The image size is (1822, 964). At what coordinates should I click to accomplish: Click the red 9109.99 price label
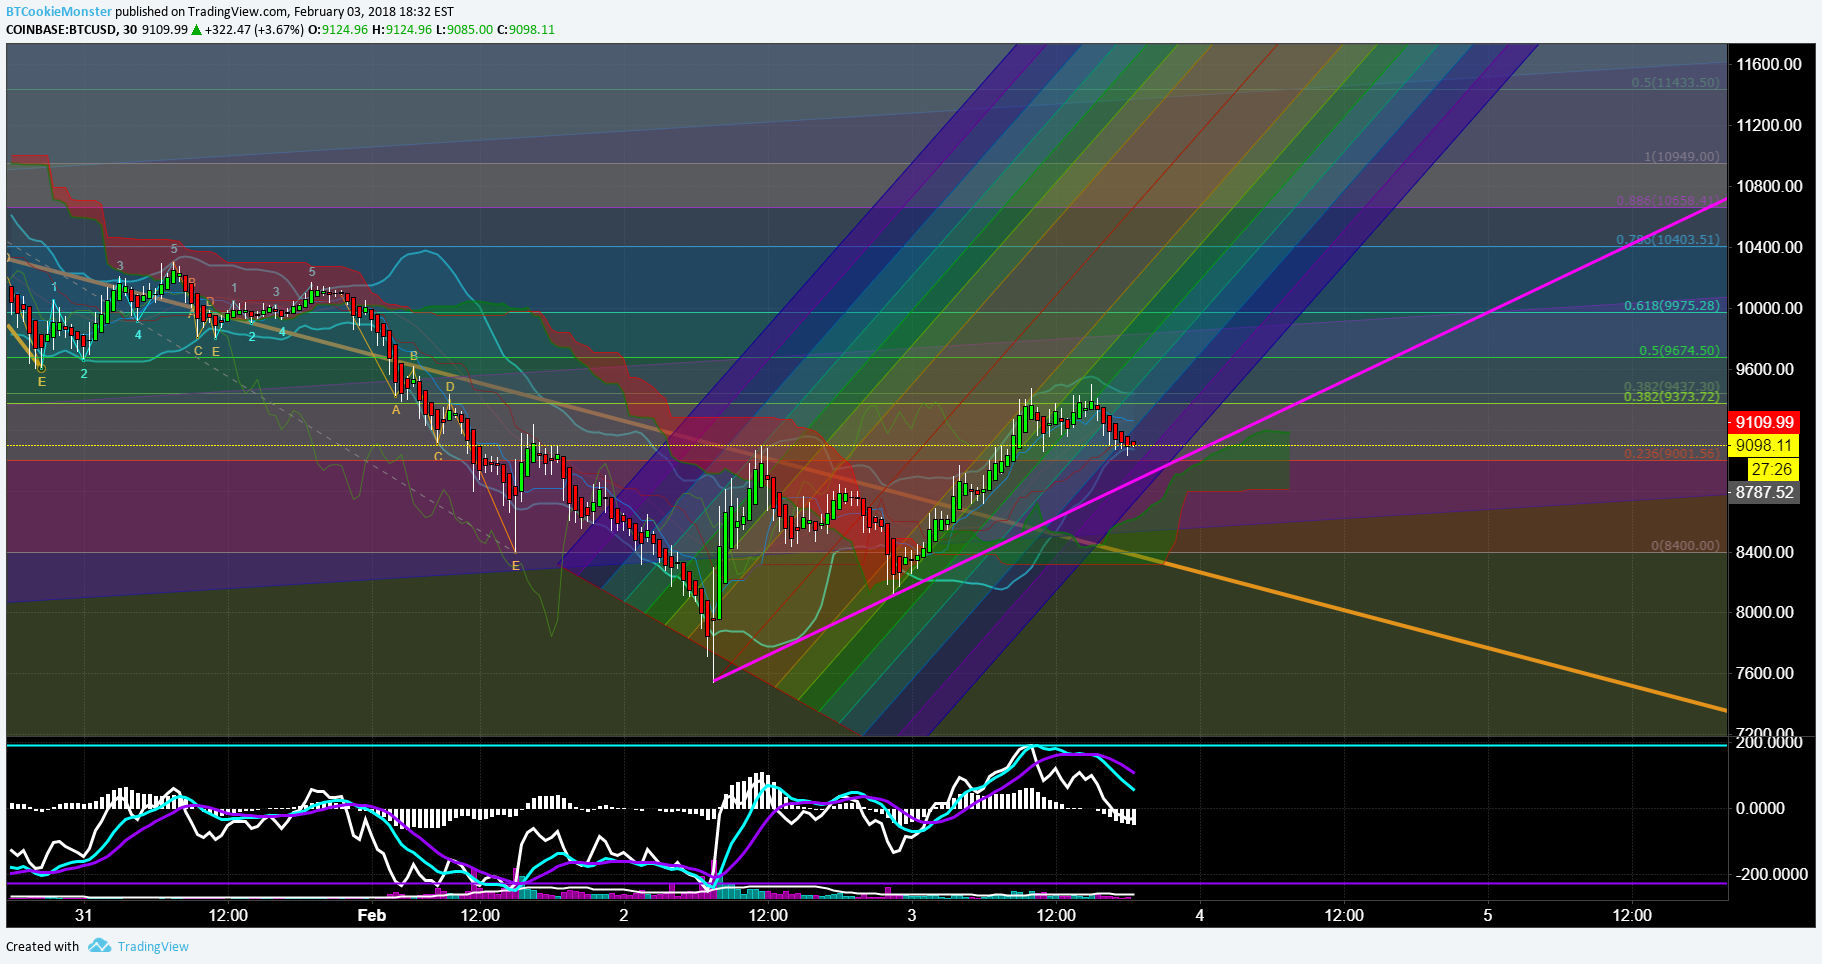coord(1765,422)
